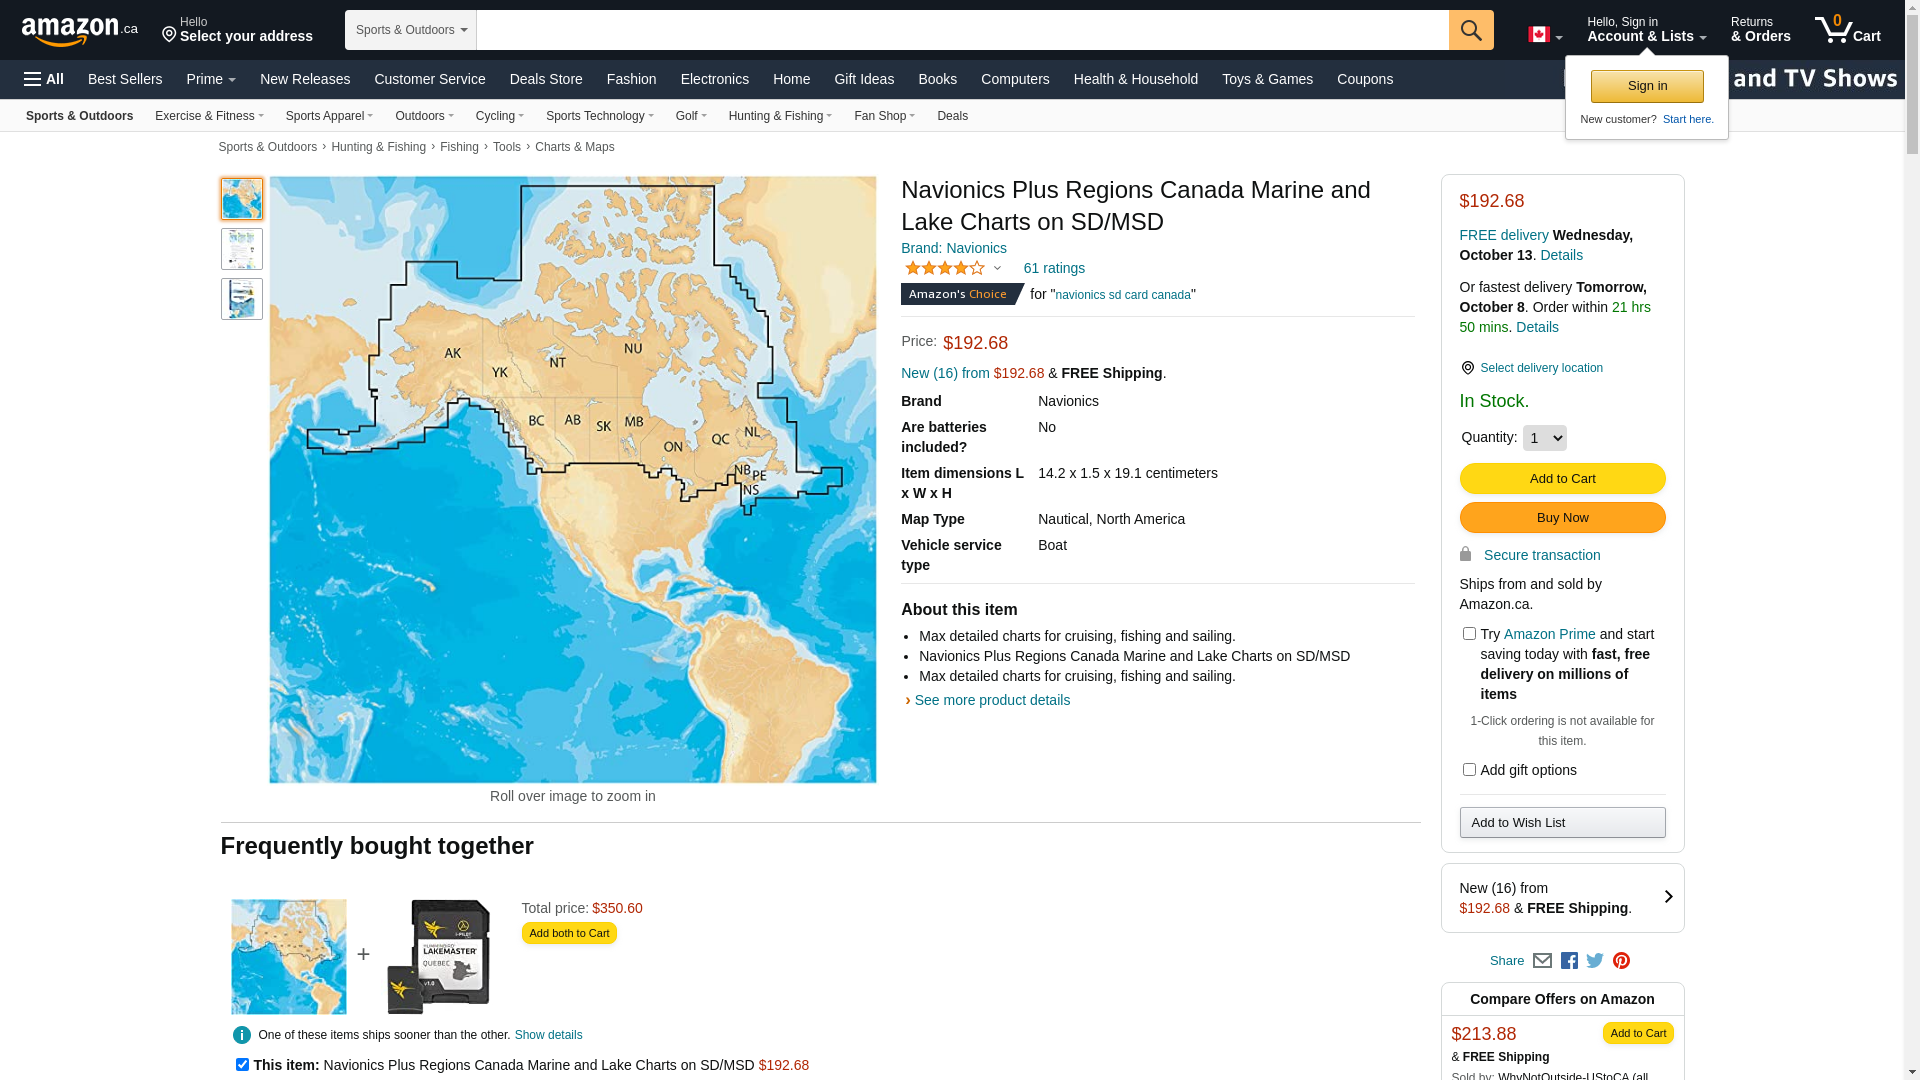Viewport: 1920px width, 1080px height.
Task: Open the See more product details link
Action: (x=991, y=700)
